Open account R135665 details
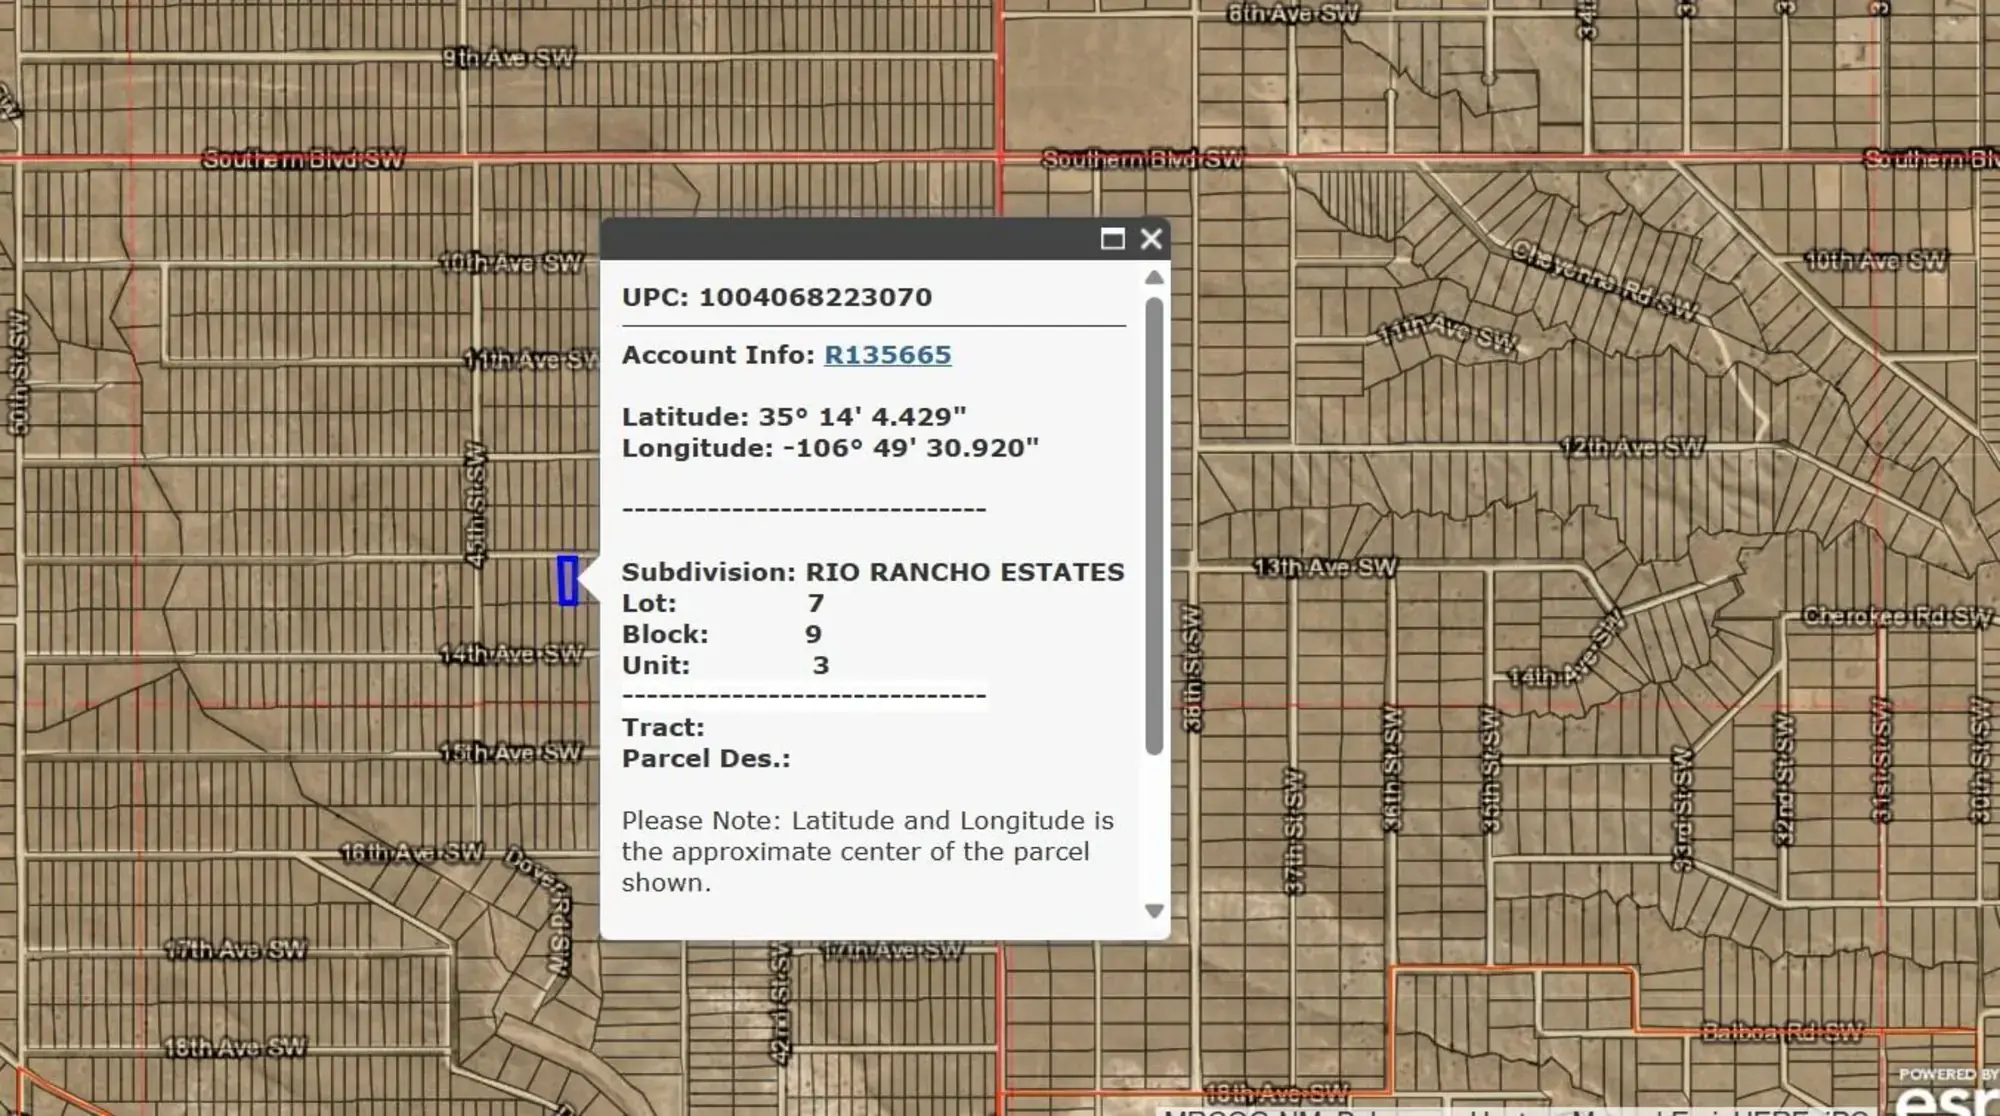The height and width of the screenshot is (1116, 2000). [x=887, y=354]
